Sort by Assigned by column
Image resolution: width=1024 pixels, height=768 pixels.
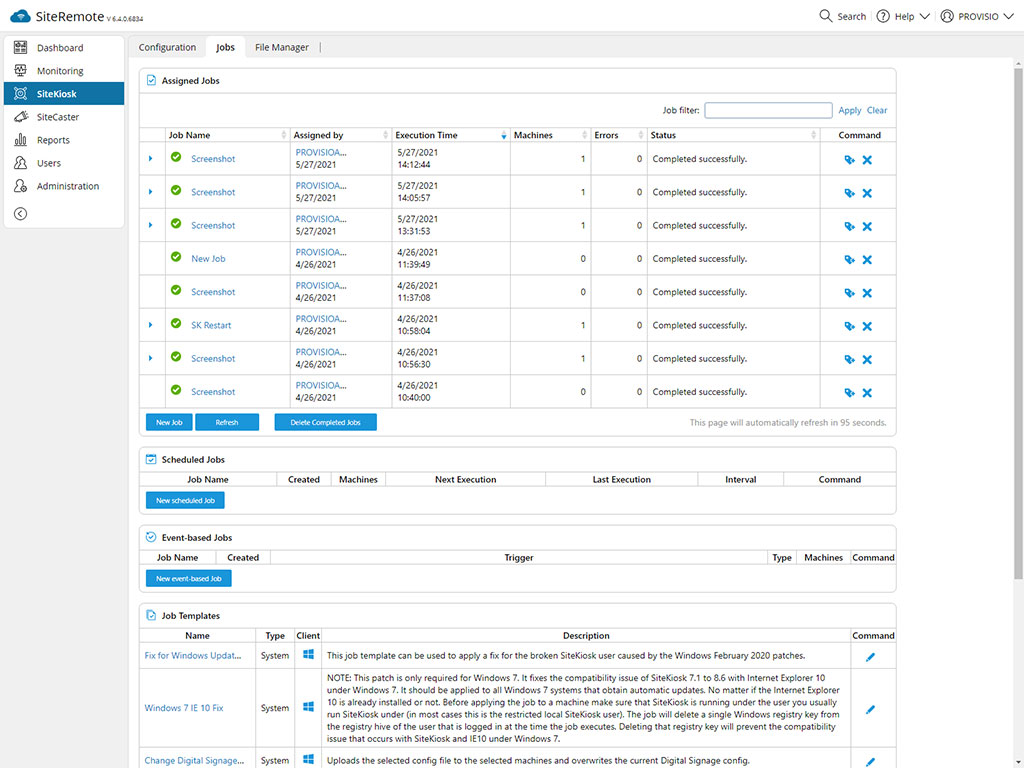point(340,135)
